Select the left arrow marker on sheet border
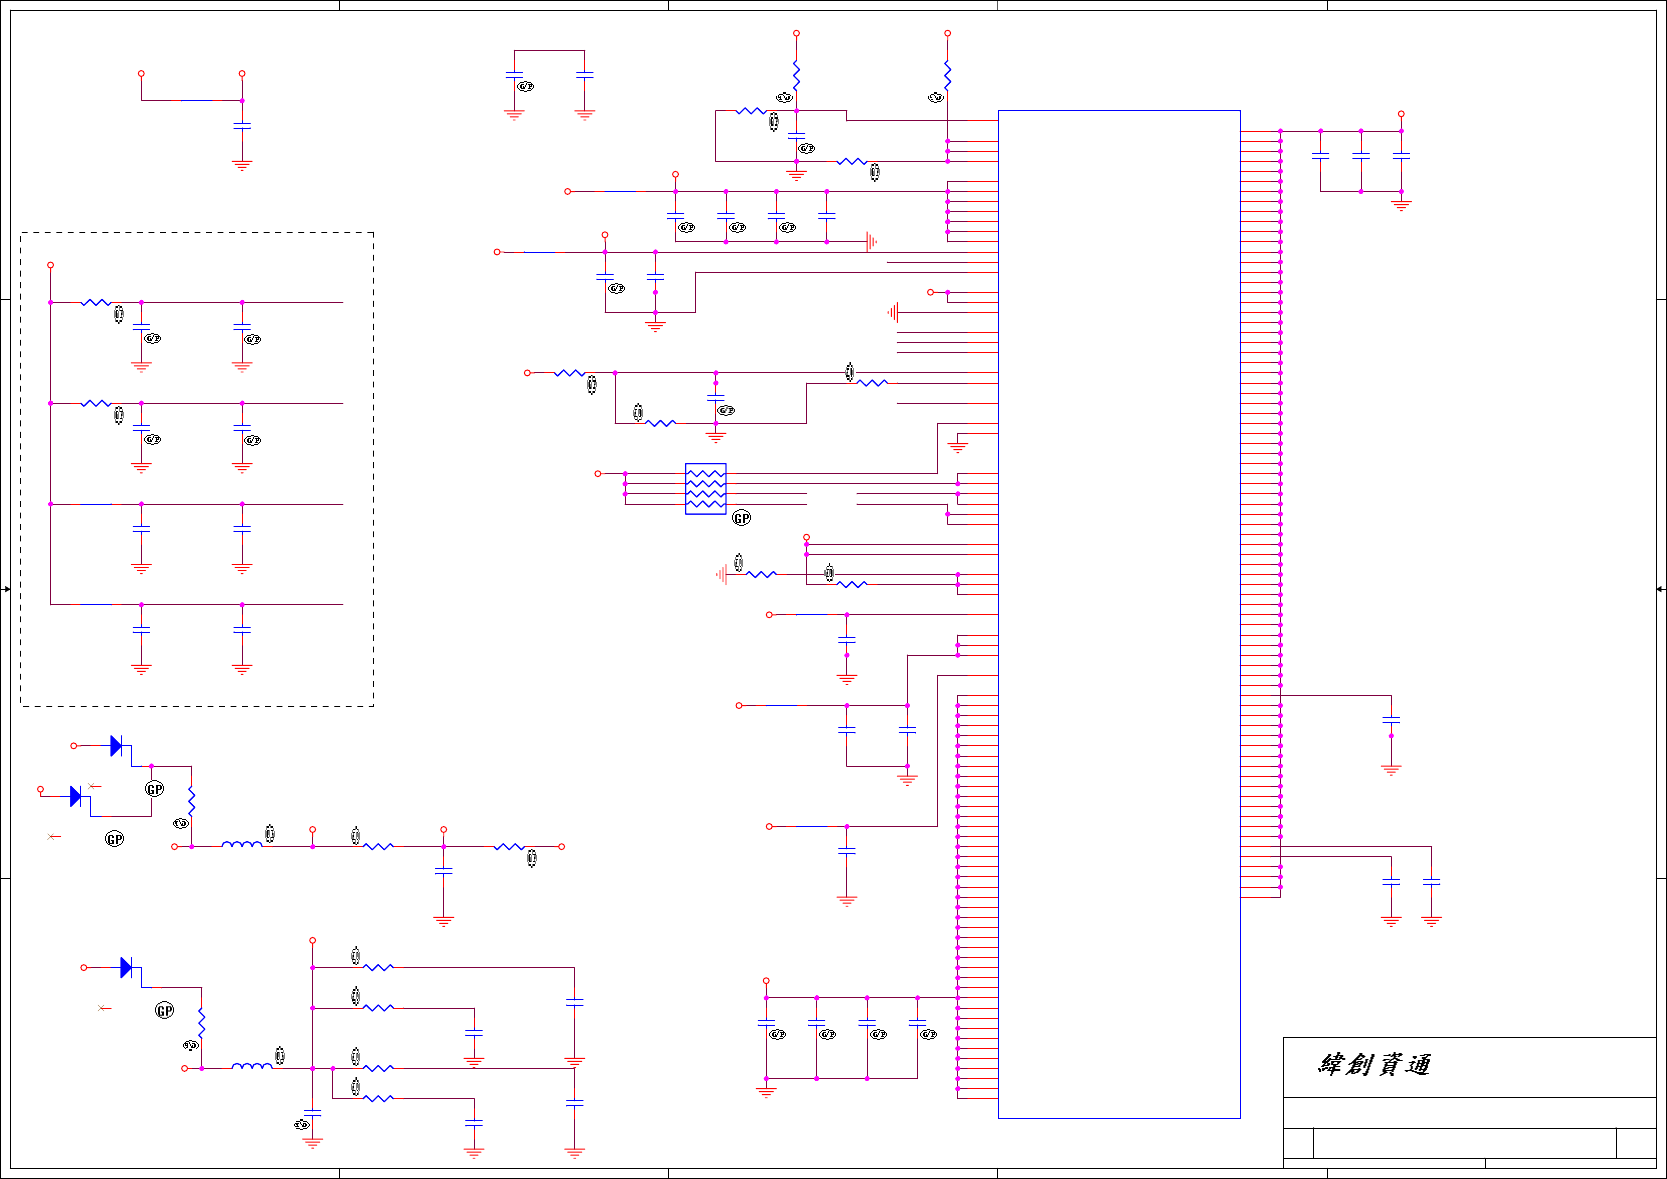The image size is (1667, 1179). [6, 589]
